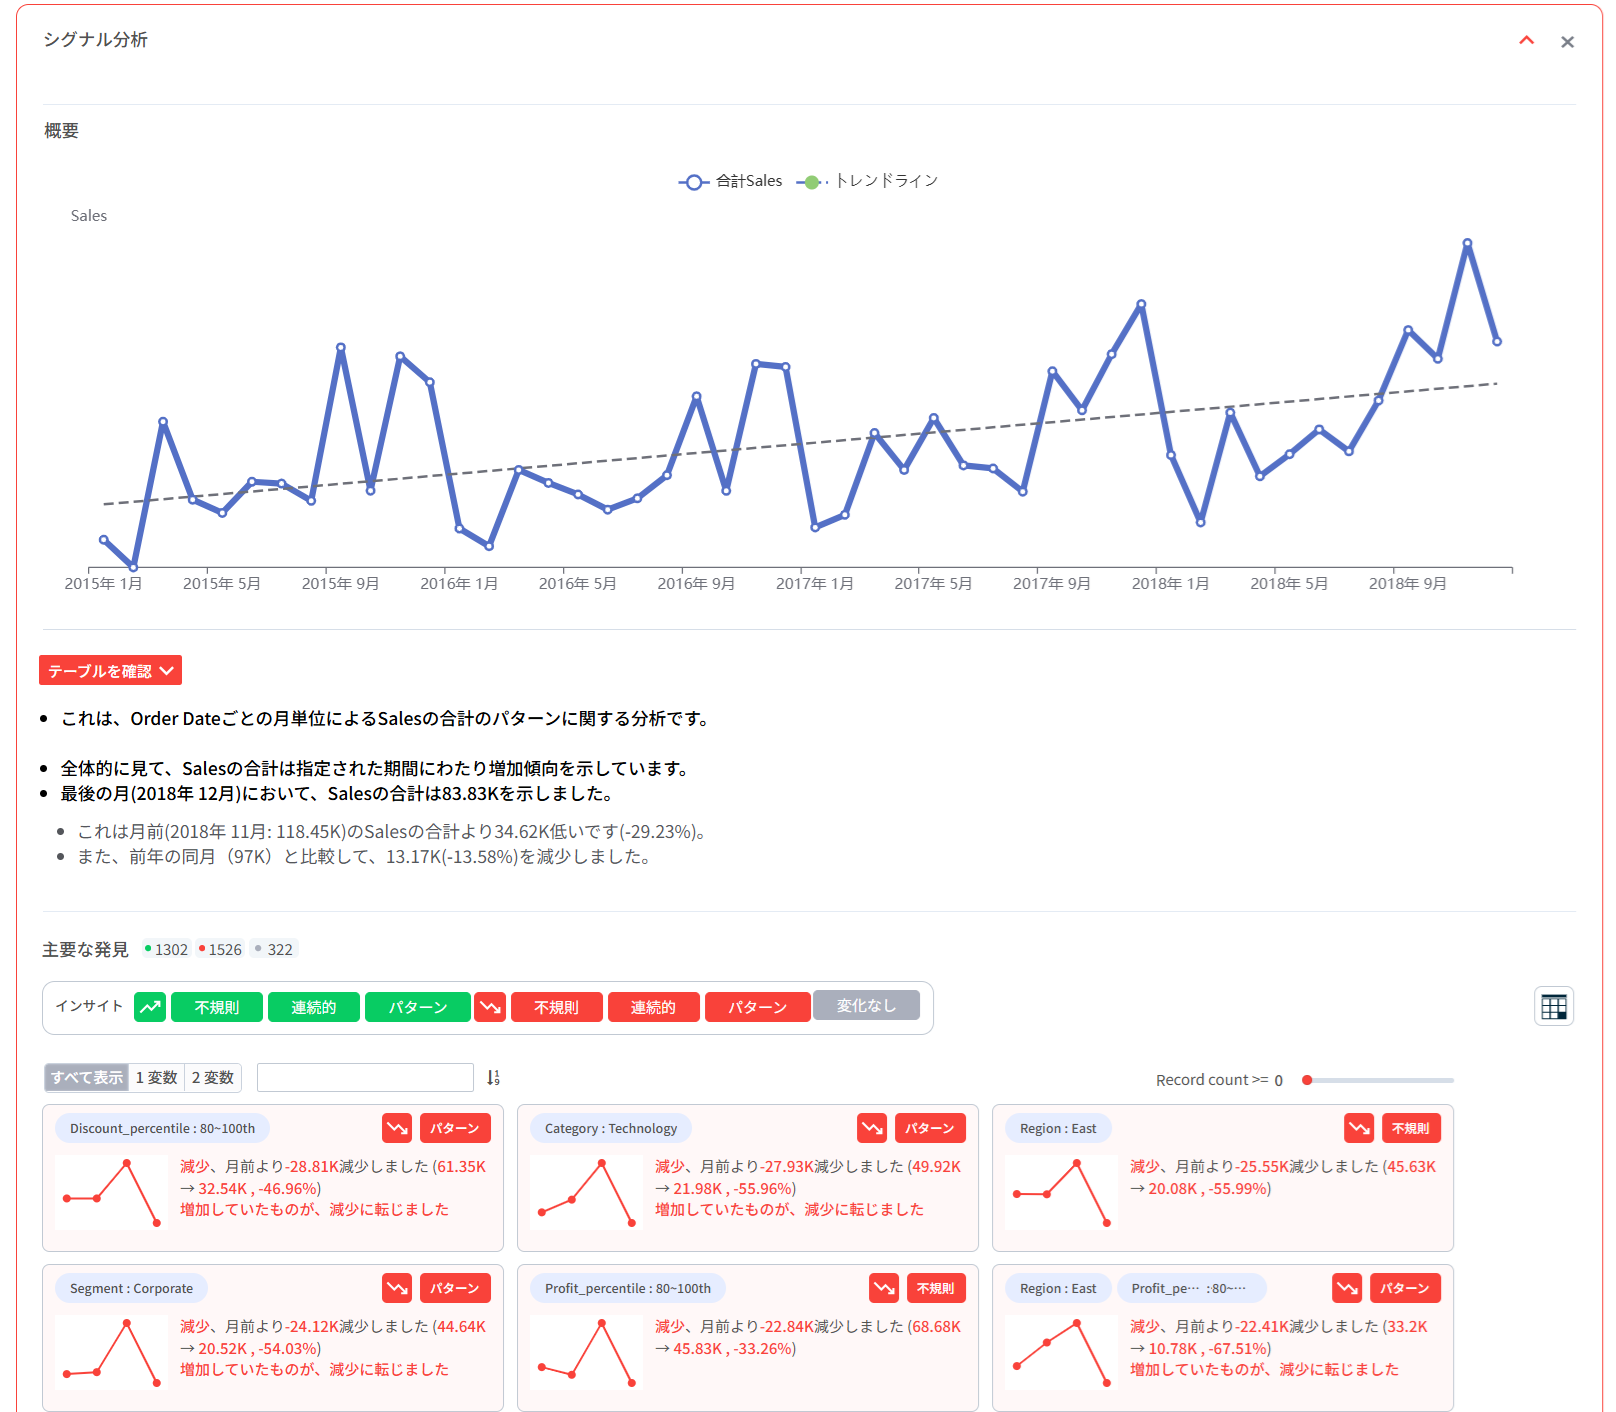Click the decrease icon on Segment Corporate card

(x=397, y=1288)
